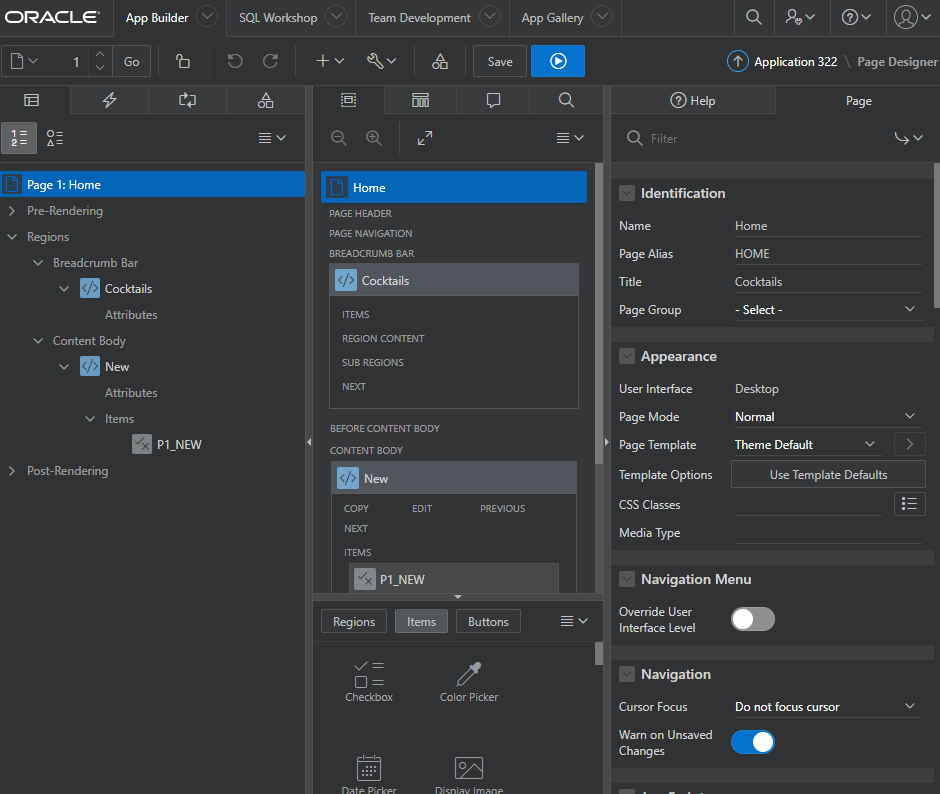The width and height of the screenshot is (940, 794).
Task: Collapse the Navigation property group
Action: point(627,674)
